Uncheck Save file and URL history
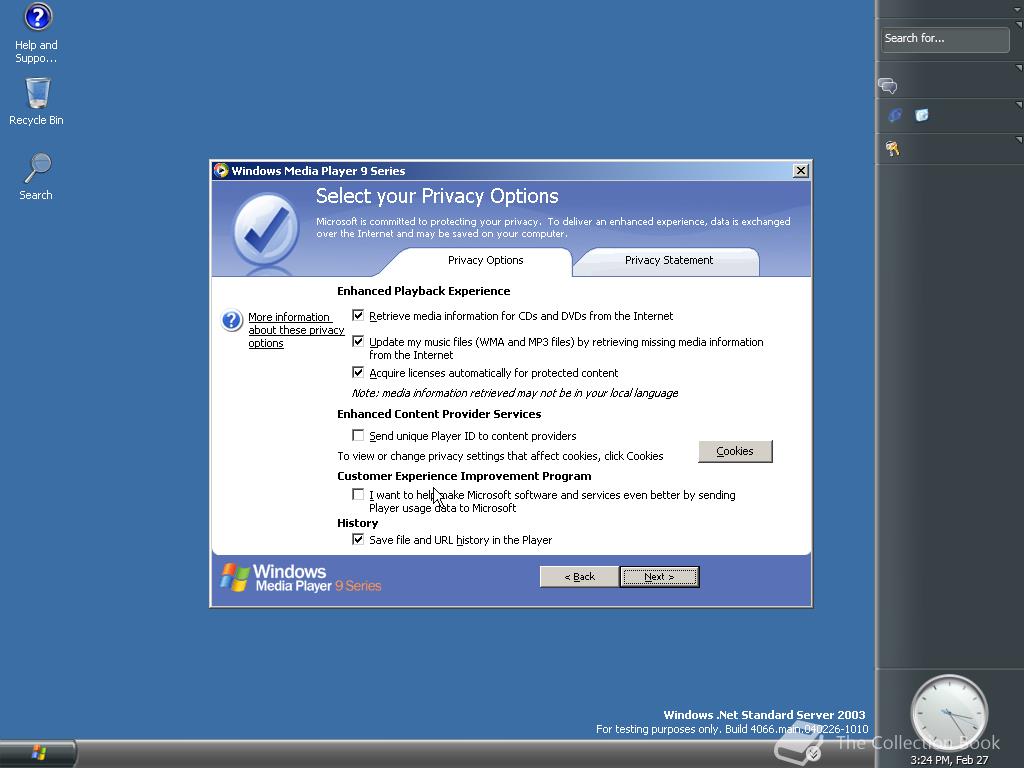Viewport: 1024px width, 768px height. tap(358, 539)
